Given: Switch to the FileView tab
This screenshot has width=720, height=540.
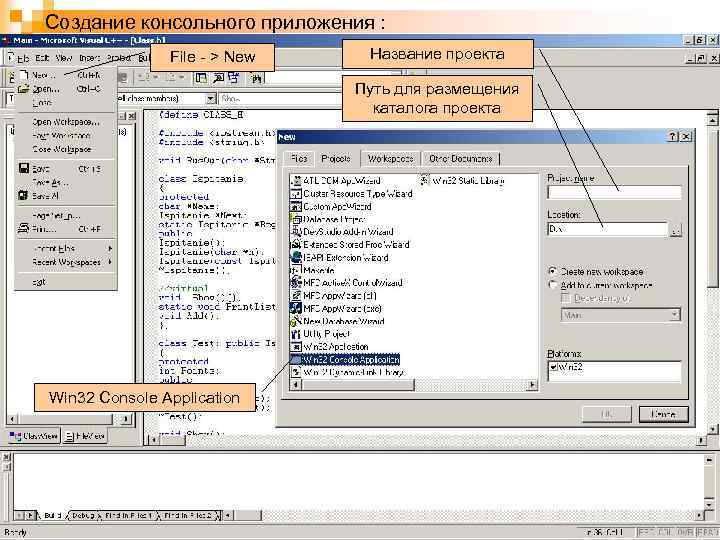Looking at the screenshot, I should pyautogui.click(x=85, y=436).
